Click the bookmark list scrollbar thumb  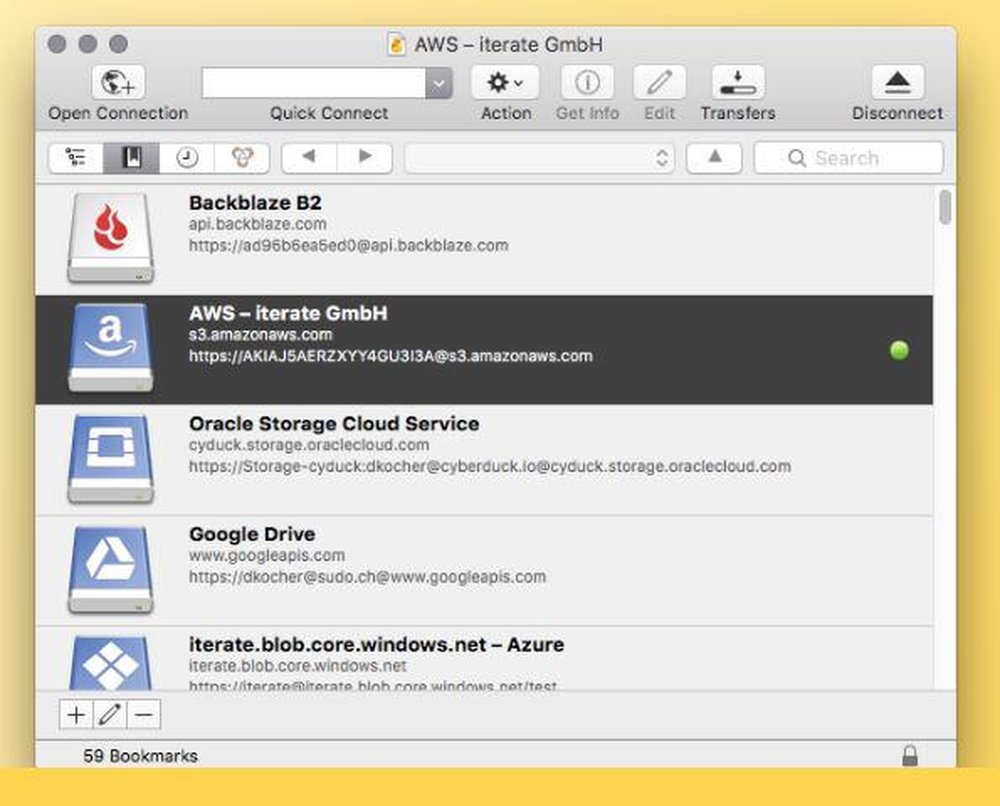pyautogui.click(x=945, y=207)
